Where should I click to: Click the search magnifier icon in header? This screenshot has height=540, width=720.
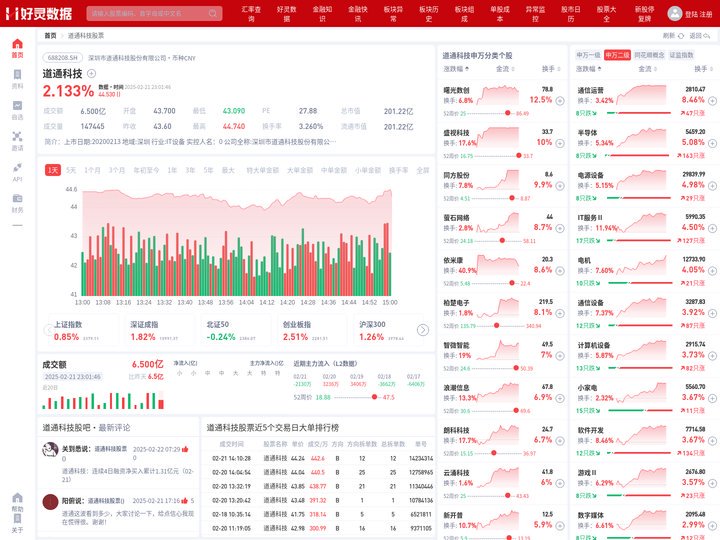[213, 13]
